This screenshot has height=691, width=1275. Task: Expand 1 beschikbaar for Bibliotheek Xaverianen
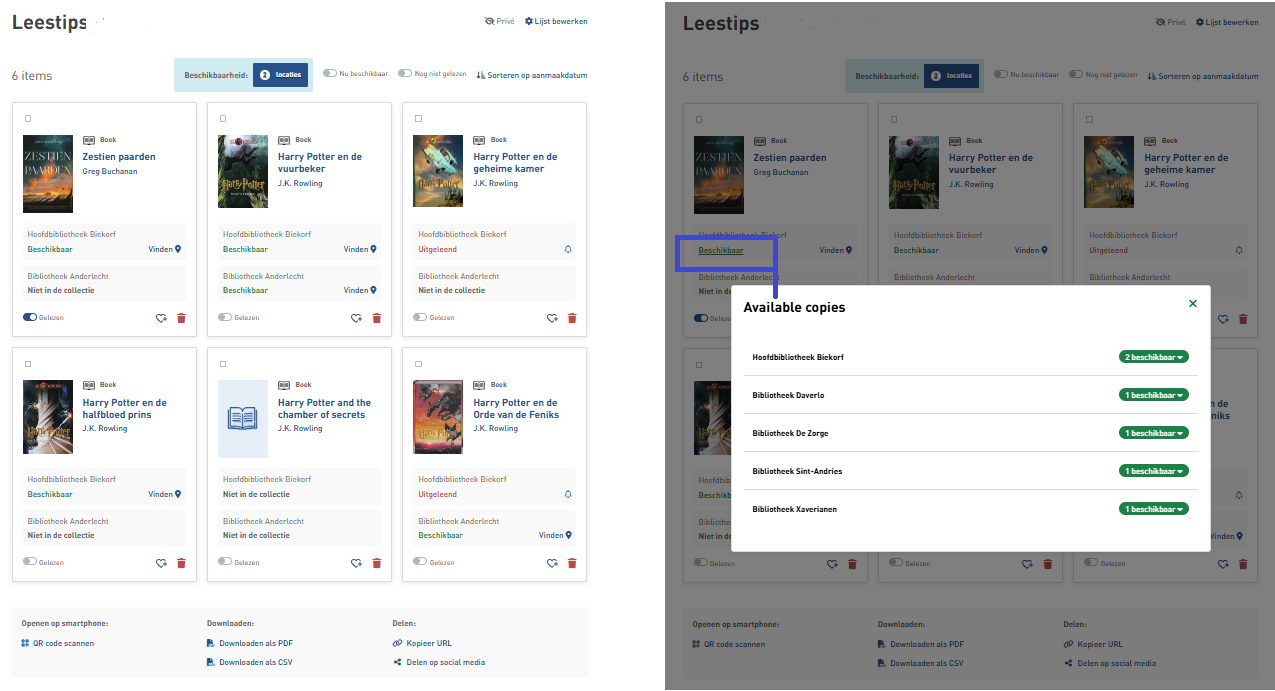[1153, 509]
